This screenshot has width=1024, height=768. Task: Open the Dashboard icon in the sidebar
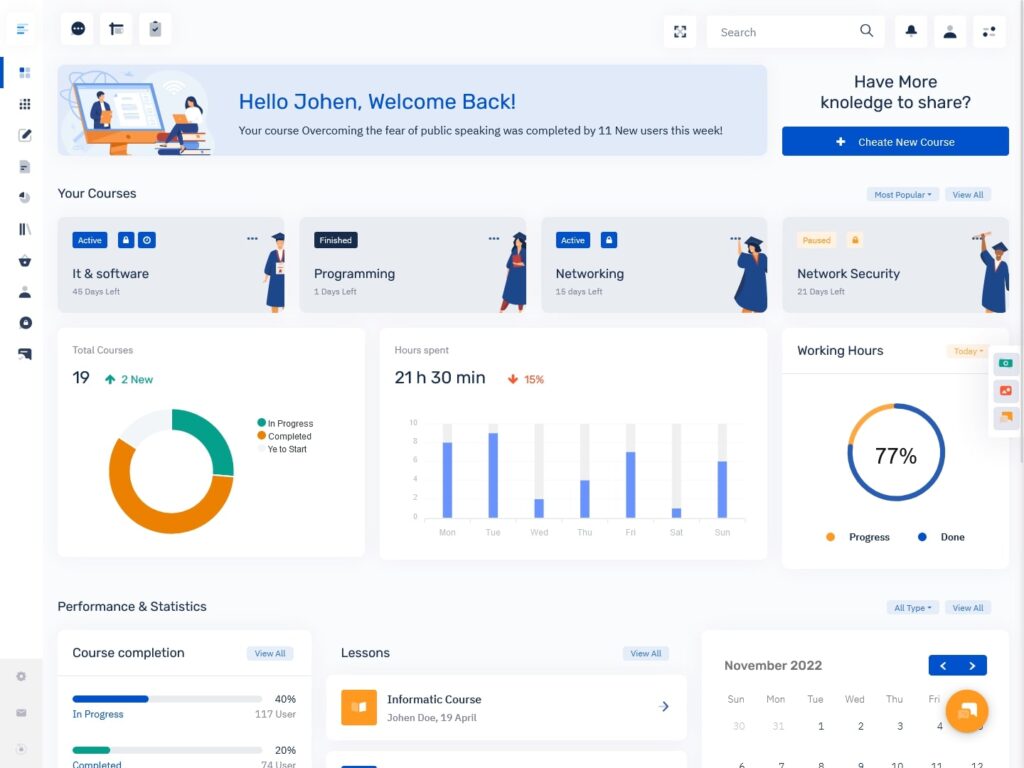tap(23, 72)
